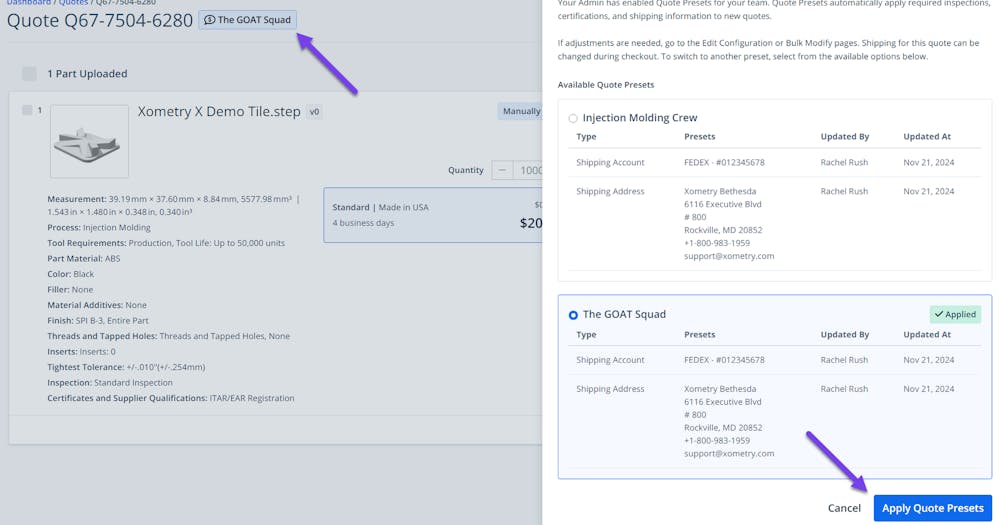The image size is (1000, 525).
Task: Check the box for part number 1
Action: click(27, 110)
